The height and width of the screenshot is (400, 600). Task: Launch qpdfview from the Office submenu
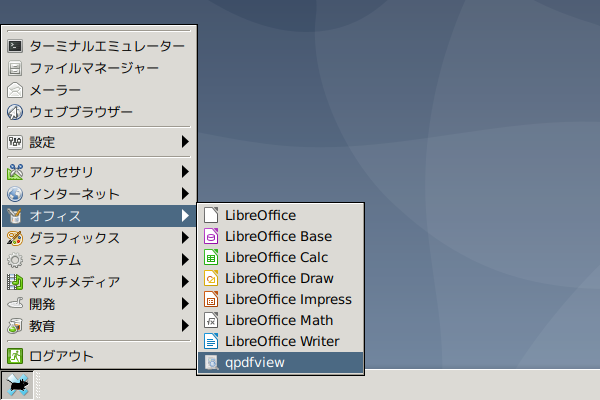coord(280,362)
